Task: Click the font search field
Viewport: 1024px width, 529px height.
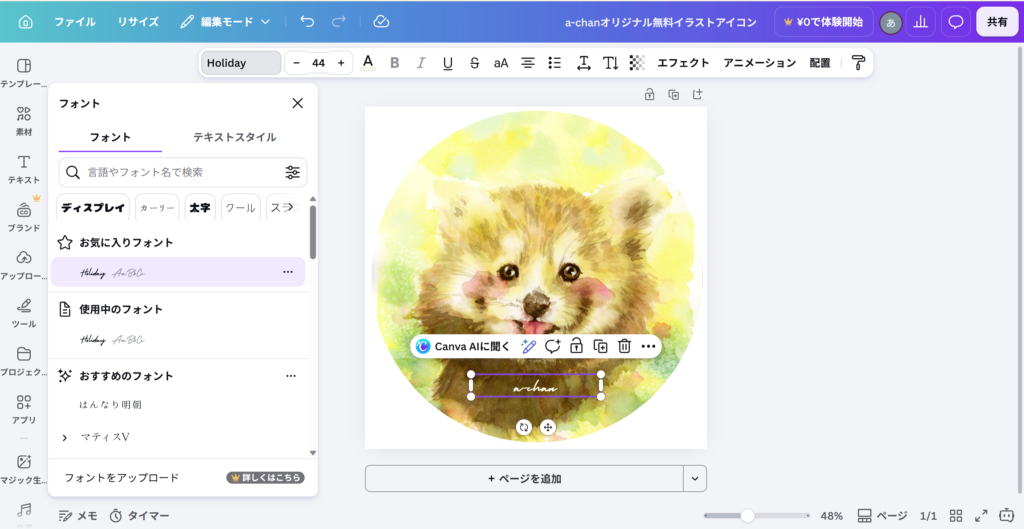Action: [182, 172]
